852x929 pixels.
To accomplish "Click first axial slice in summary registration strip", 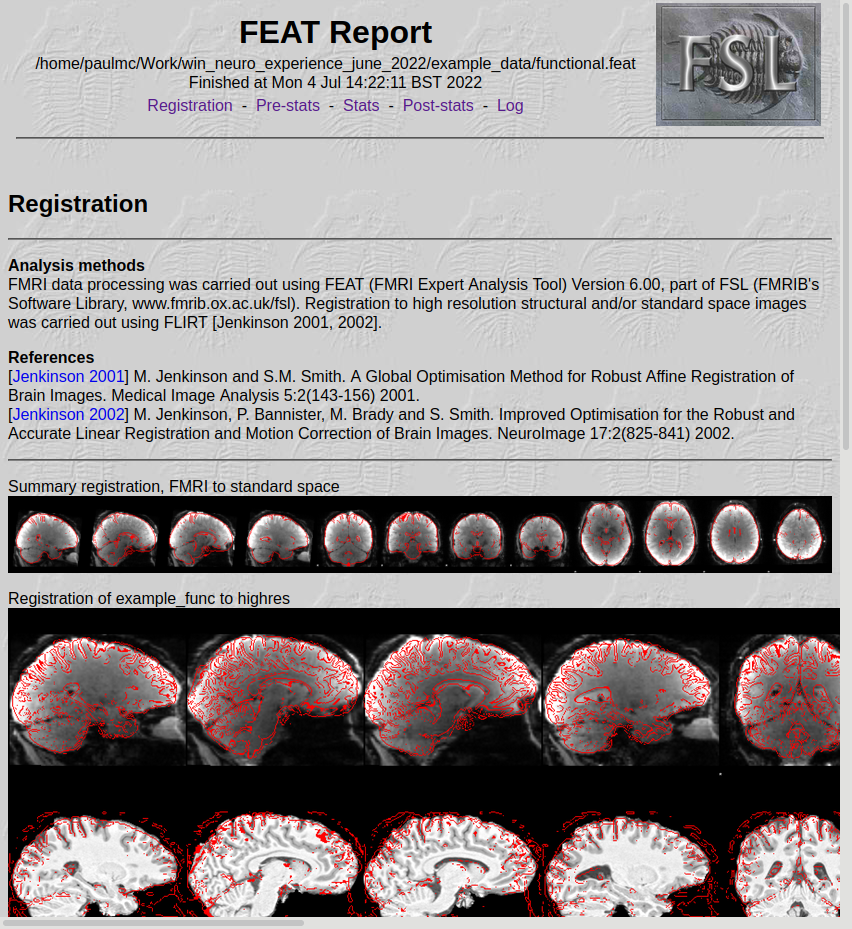I will (x=606, y=533).
